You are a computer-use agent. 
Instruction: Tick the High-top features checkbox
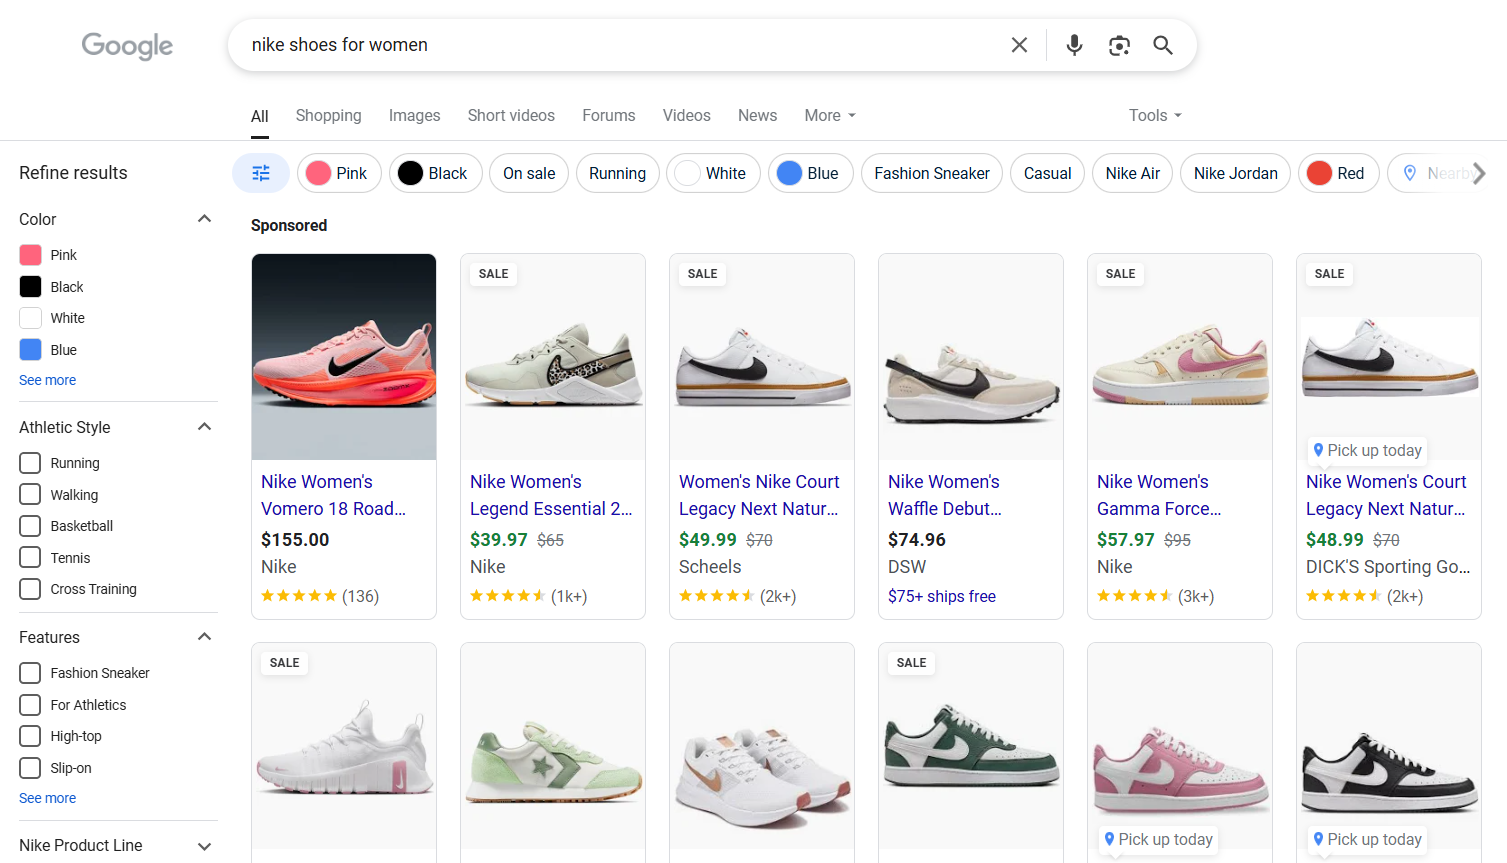click(x=31, y=736)
